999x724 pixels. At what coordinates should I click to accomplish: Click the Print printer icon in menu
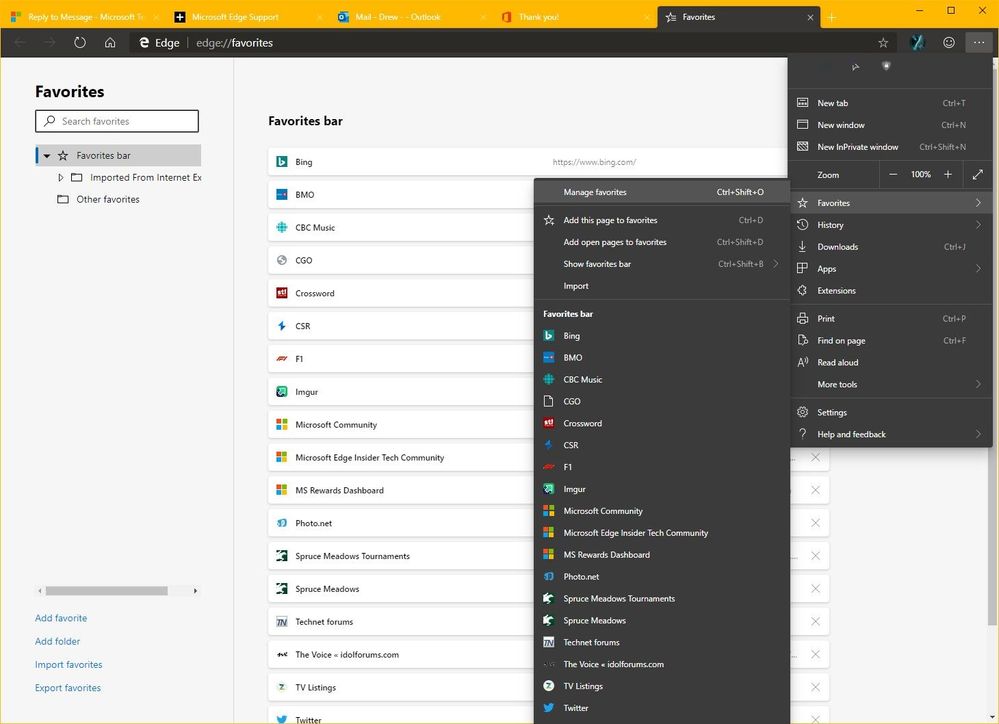[x=803, y=319]
